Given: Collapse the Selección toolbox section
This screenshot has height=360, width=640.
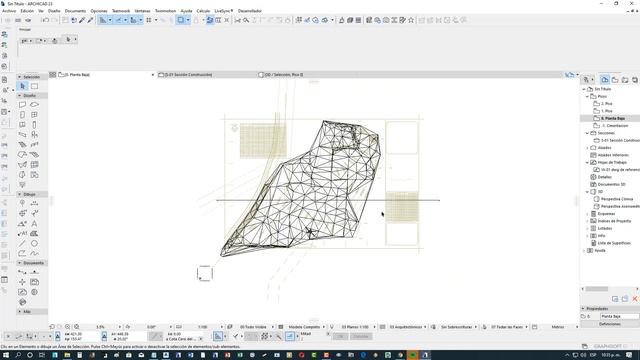Looking at the screenshot, I should tap(19, 77).
